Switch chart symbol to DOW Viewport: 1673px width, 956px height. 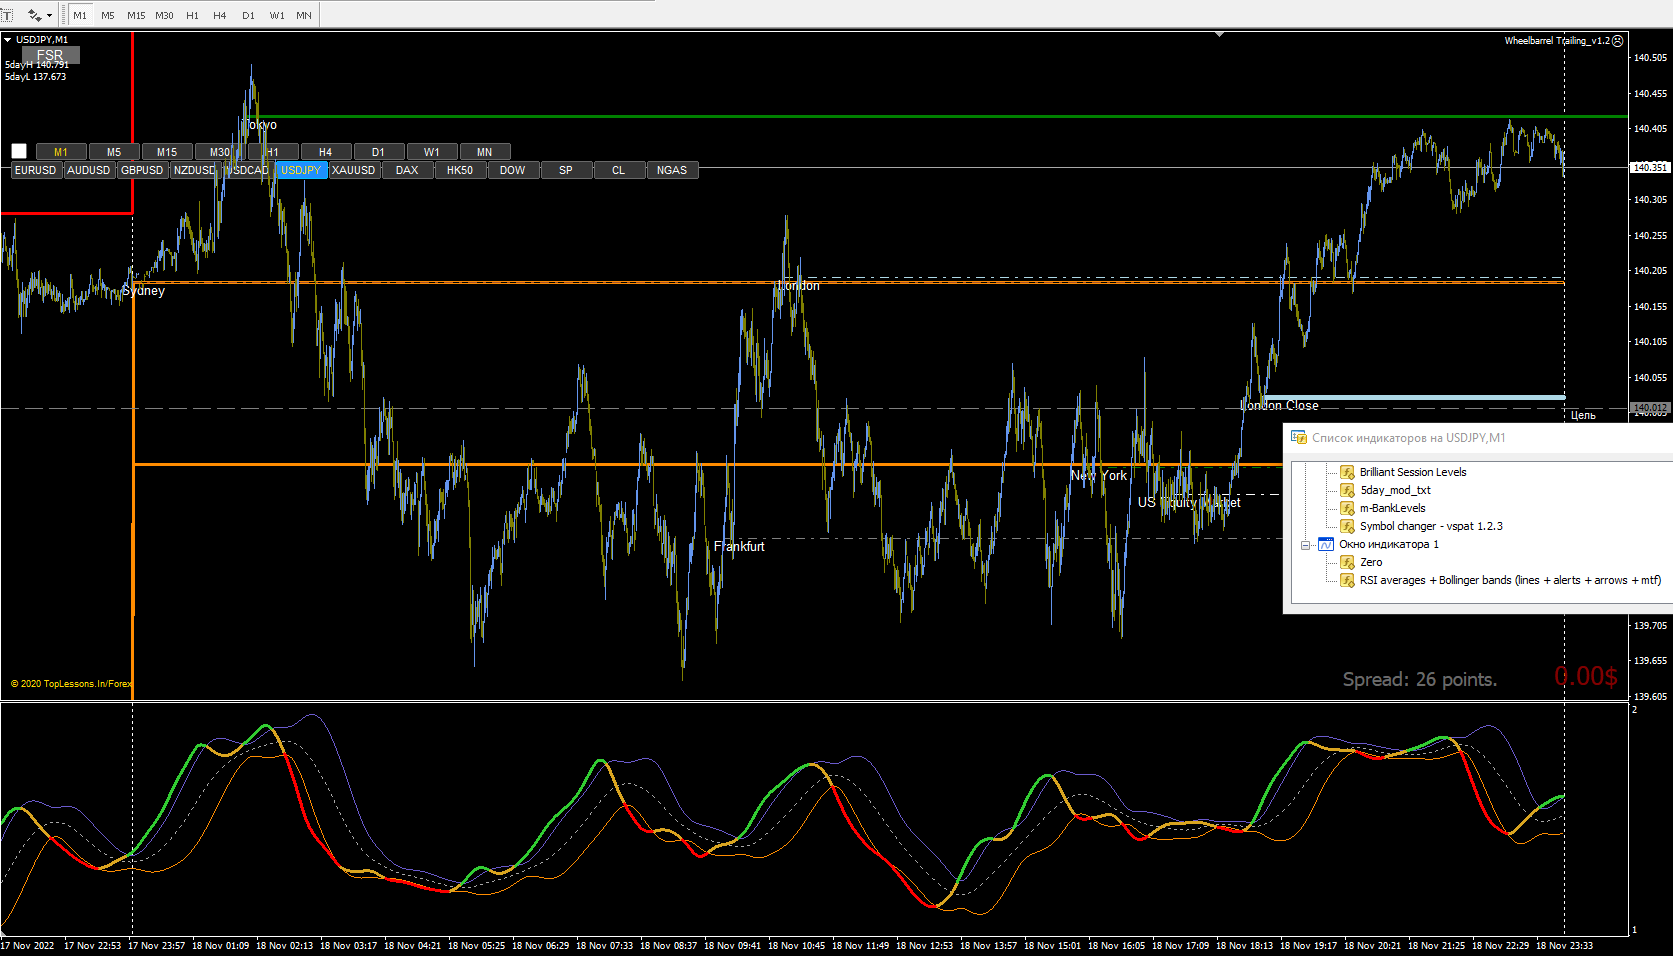tap(513, 170)
